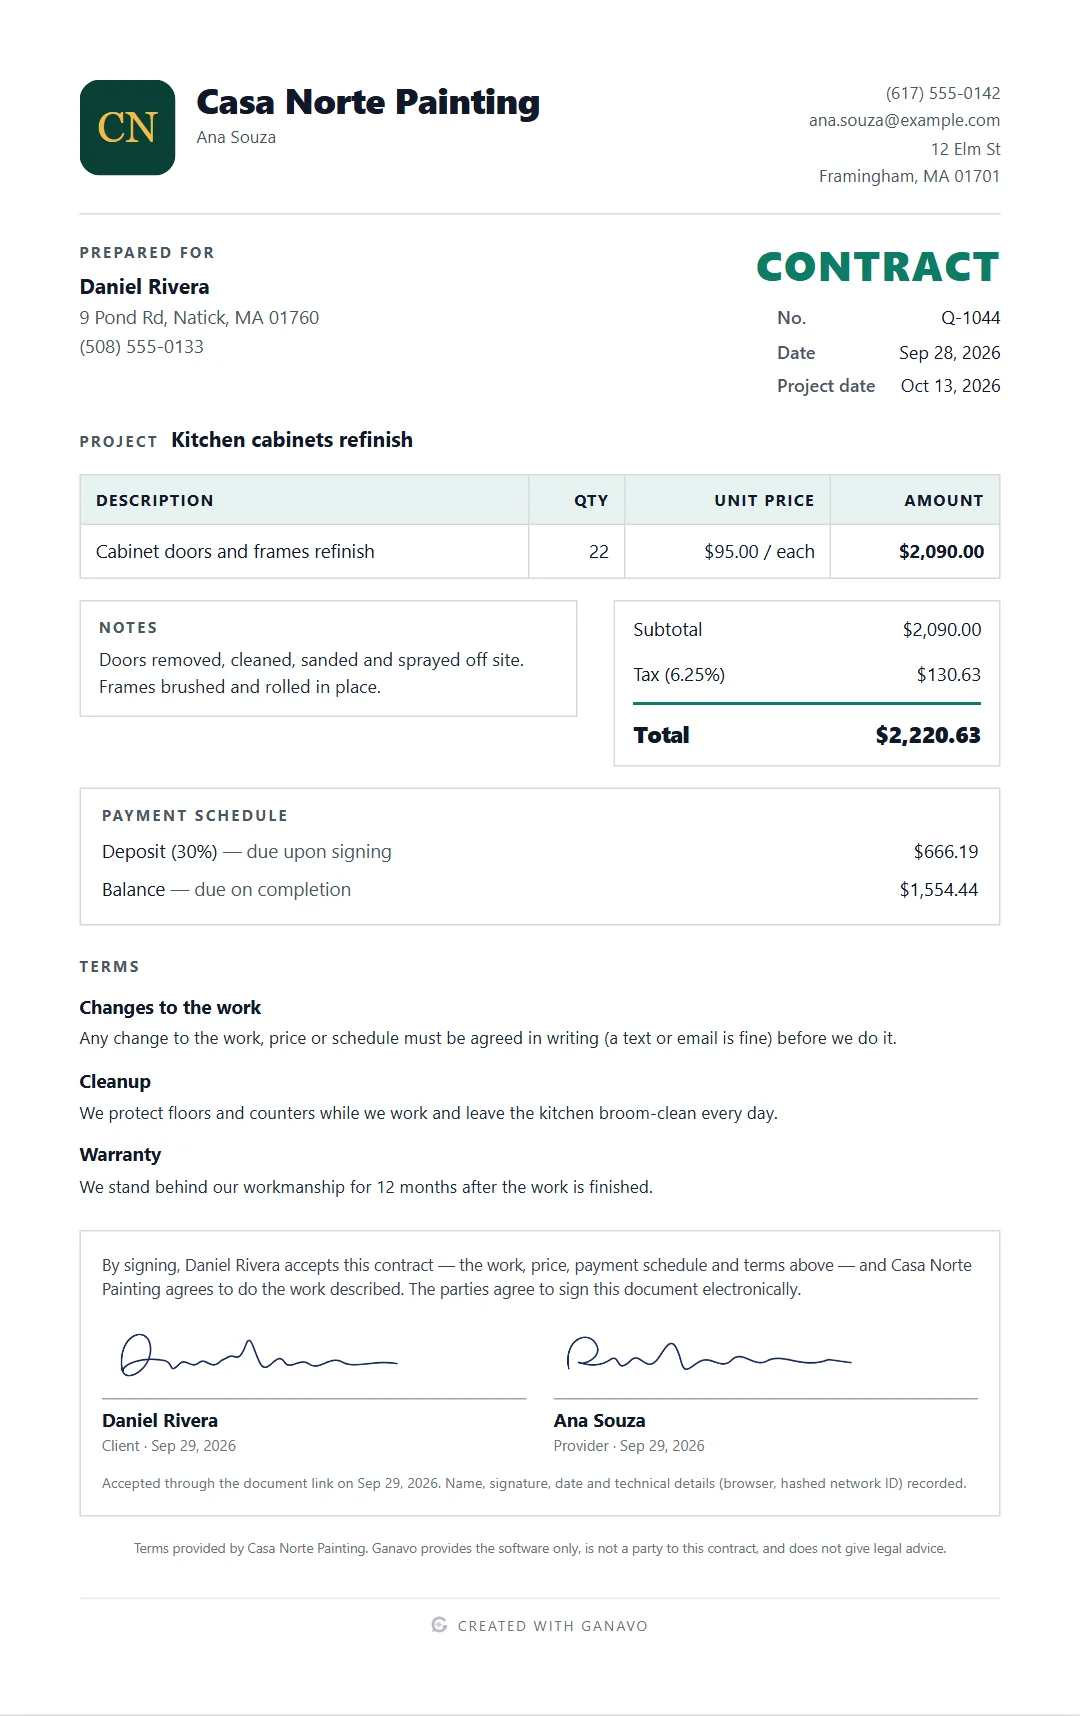Click the CONTRACT title
Image resolution: width=1080 pixels, height=1716 pixels.
tap(878, 267)
